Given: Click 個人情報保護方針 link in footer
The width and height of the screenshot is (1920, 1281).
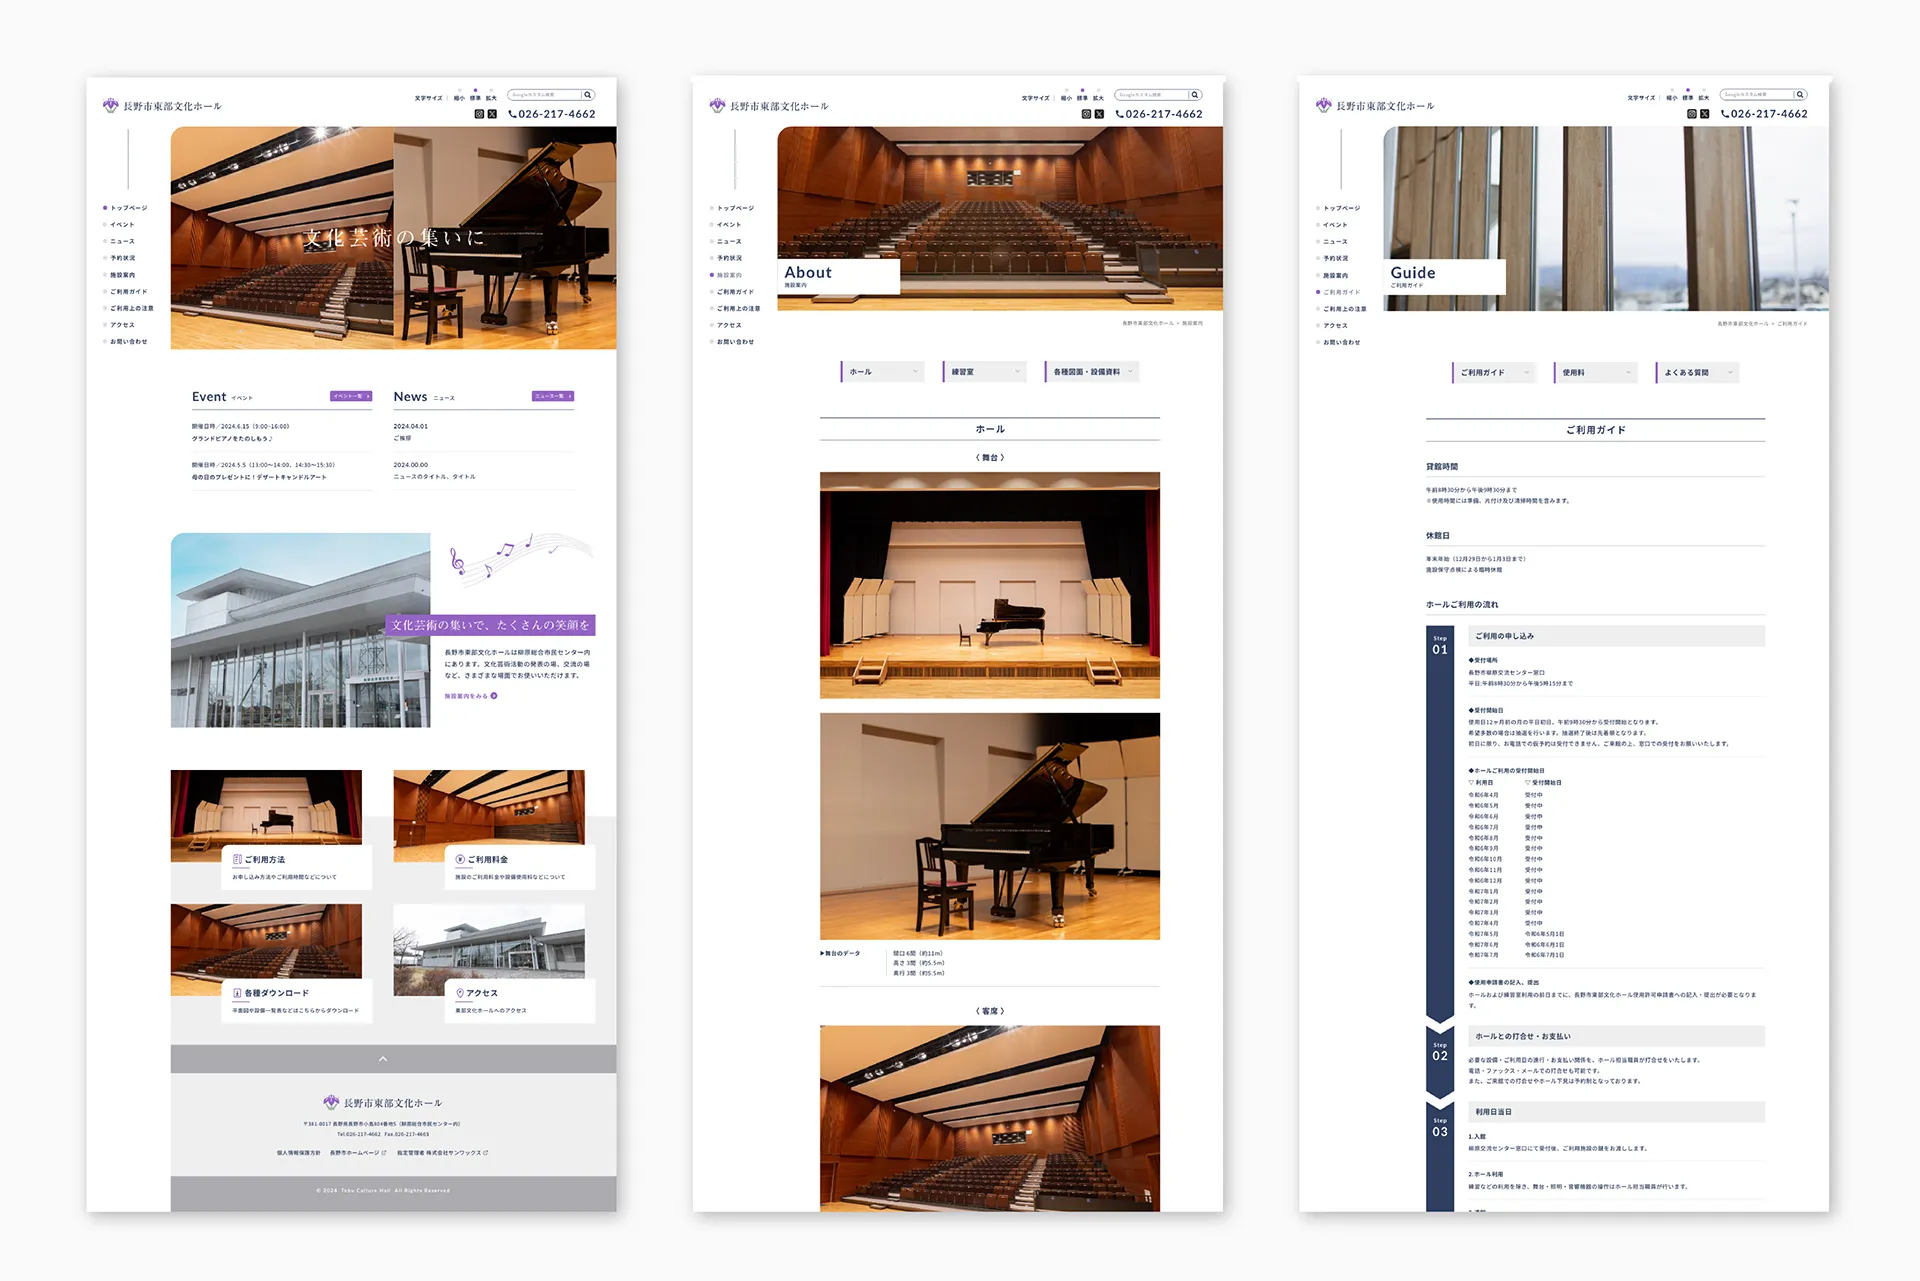Looking at the screenshot, I should (x=298, y=1153).
